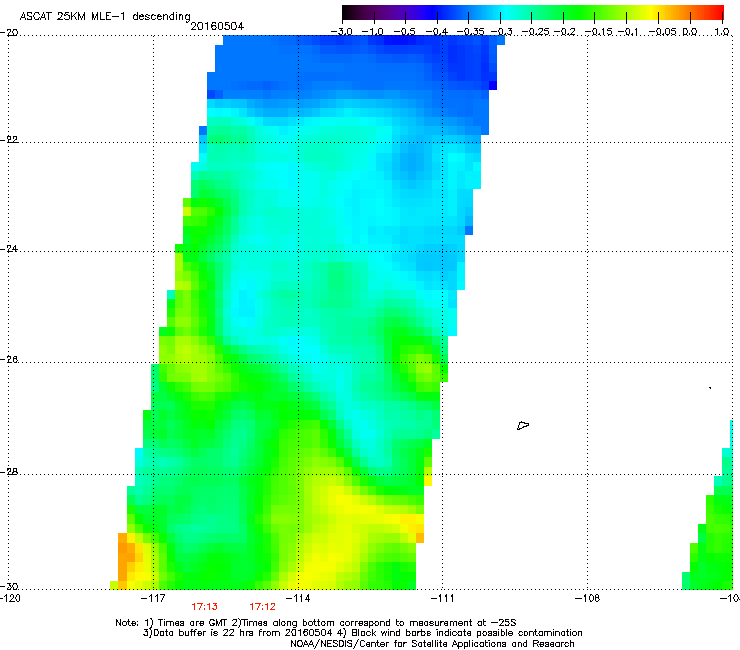
Task: Select the -0.25 color scale label
Action: coord(536,32)
